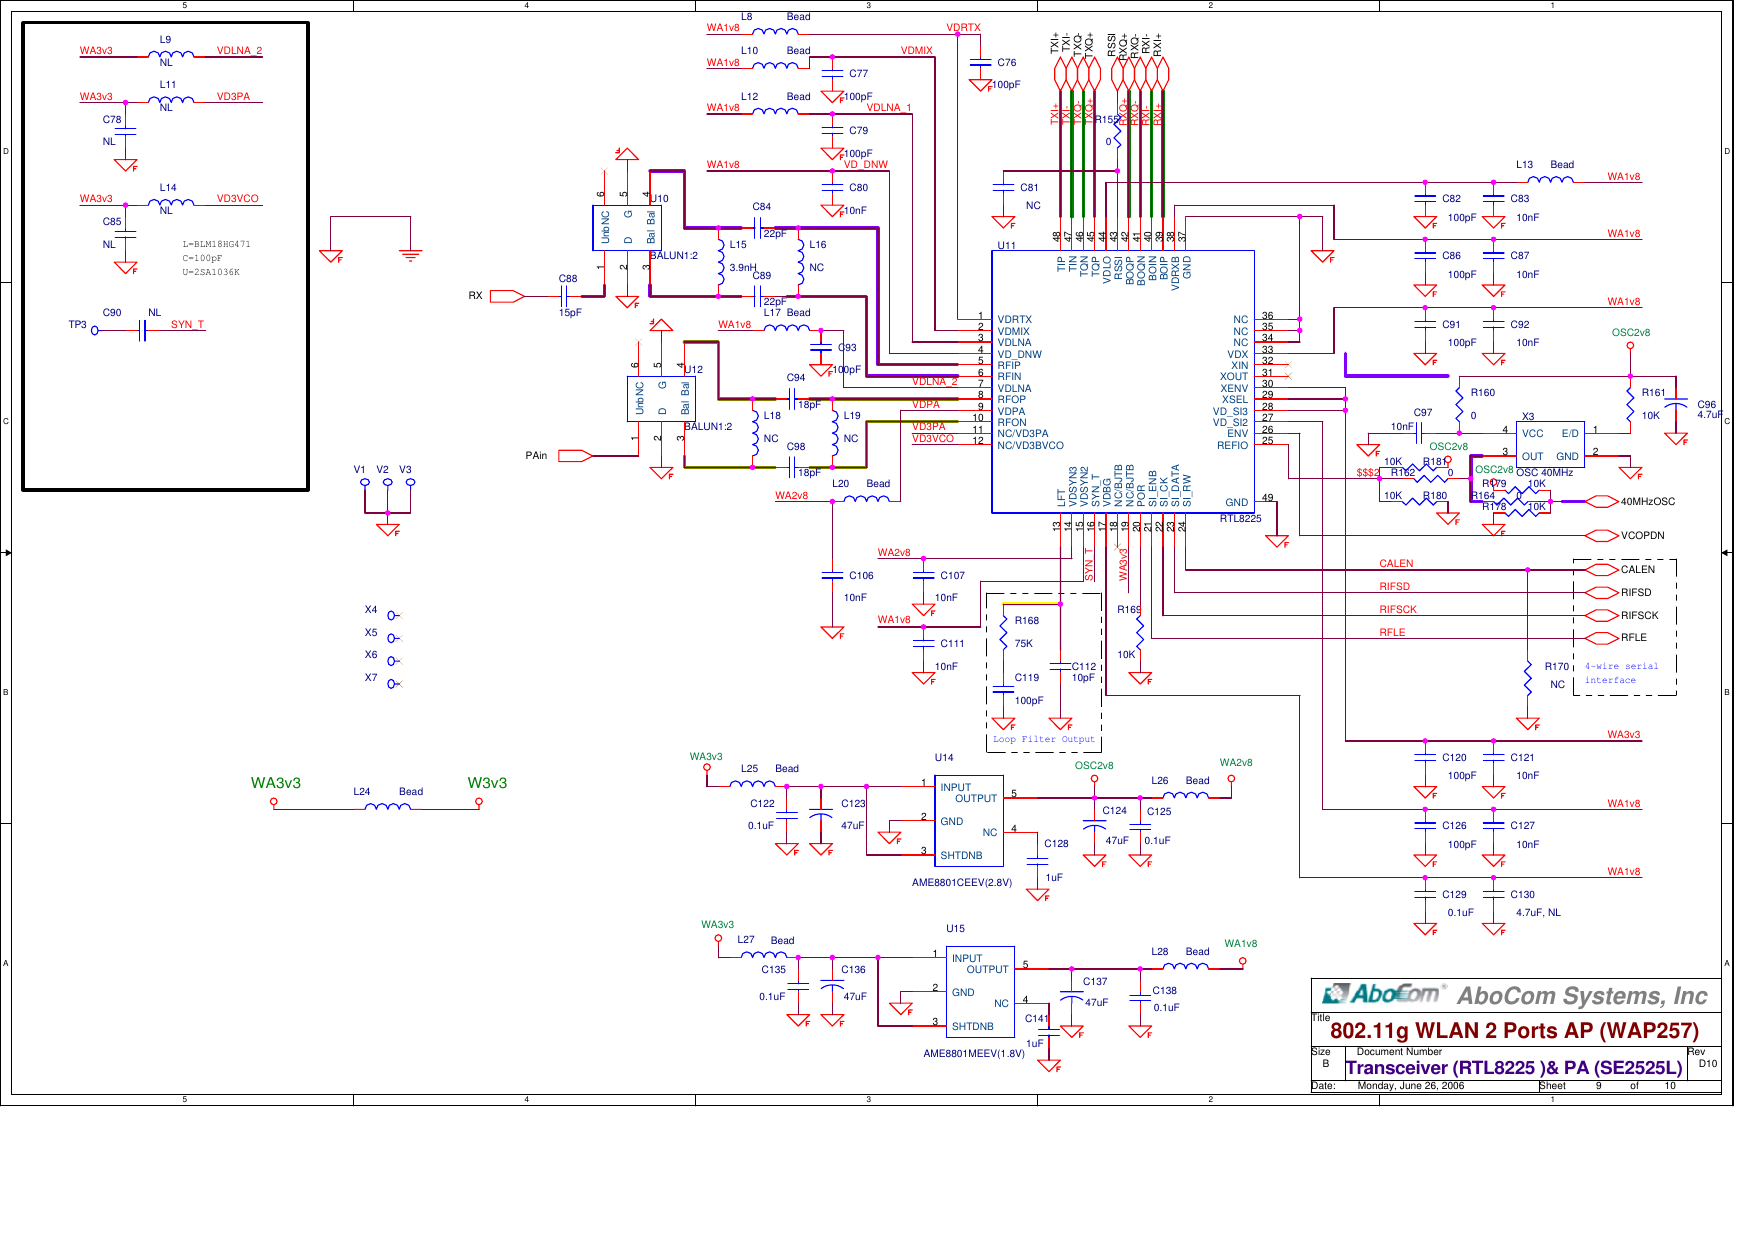Screen dimensions: 1755x1241
Task: Select the VCOPDN port symbol
Action: coord(1602,536)
